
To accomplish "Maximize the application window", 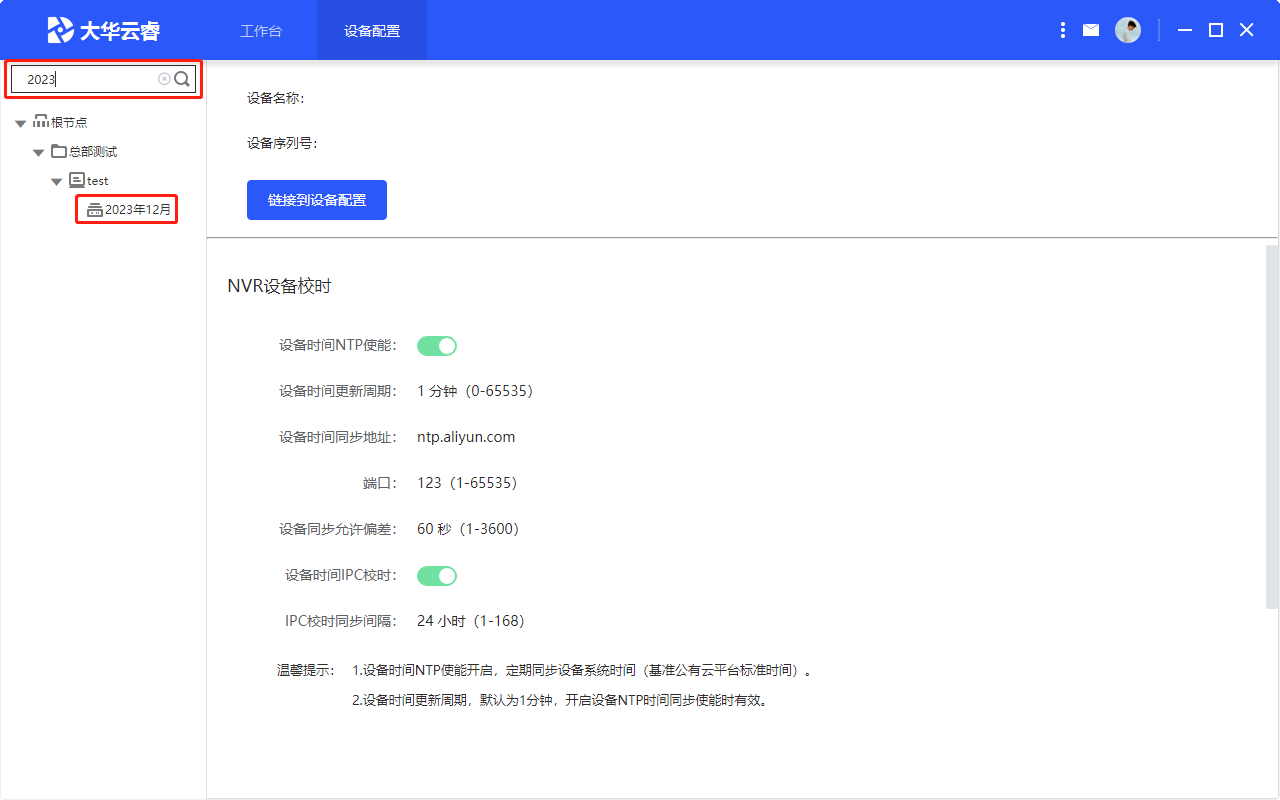I will point(1216,30).
